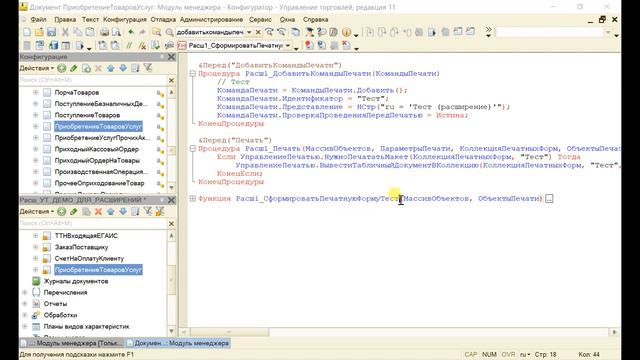Click the green add button in Конфигурация panel
Screen dimensions: 640x360
(62, 68)
